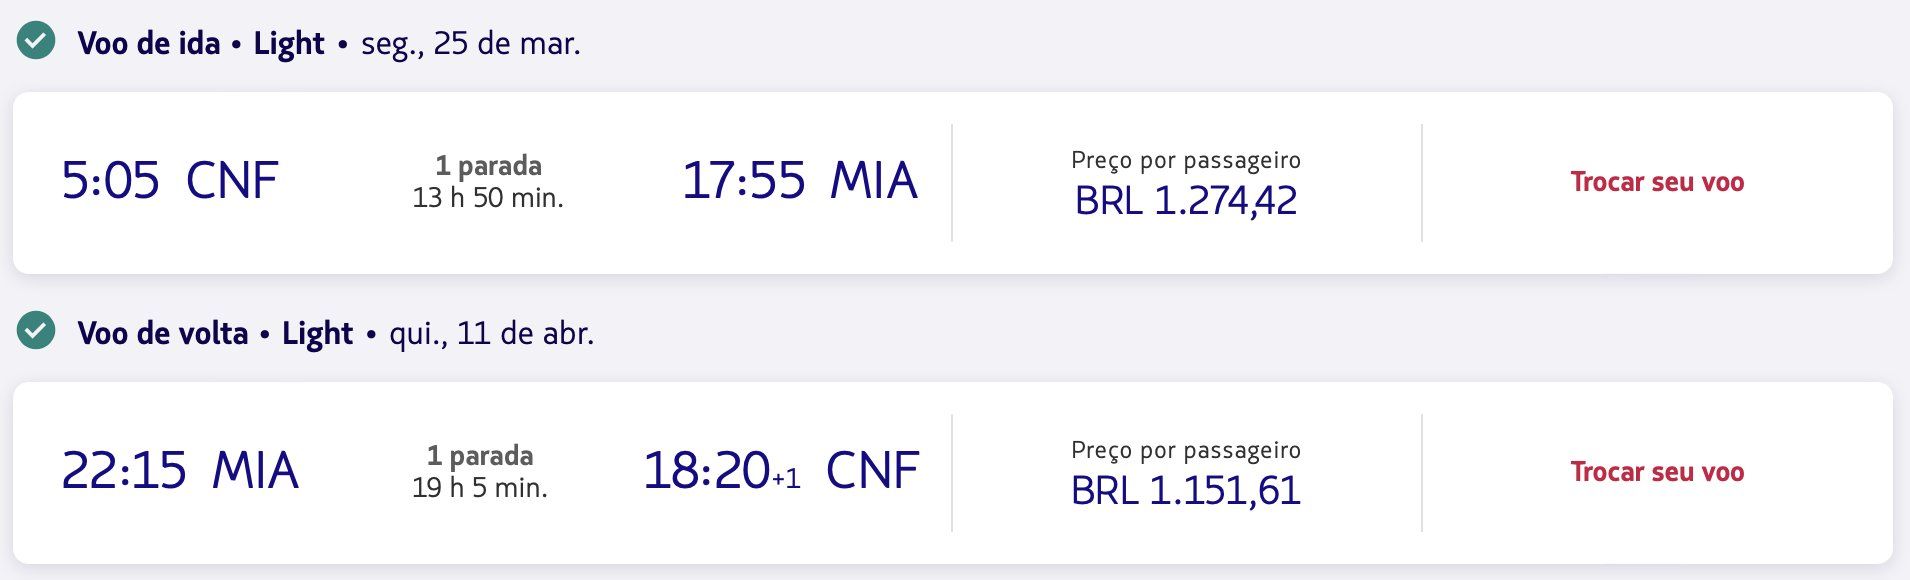
Task: Click the date seg., 25 de mar.
Action: pos(470,43)
